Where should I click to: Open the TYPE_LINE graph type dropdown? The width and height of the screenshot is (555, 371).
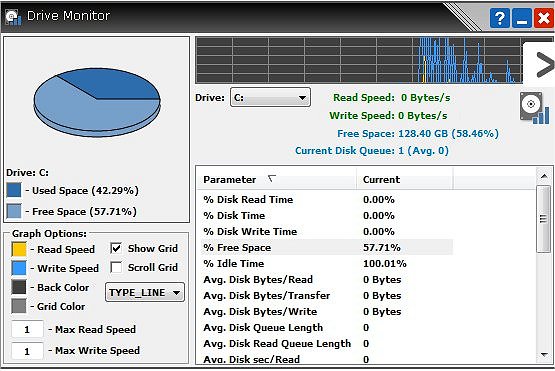point(145,292)
